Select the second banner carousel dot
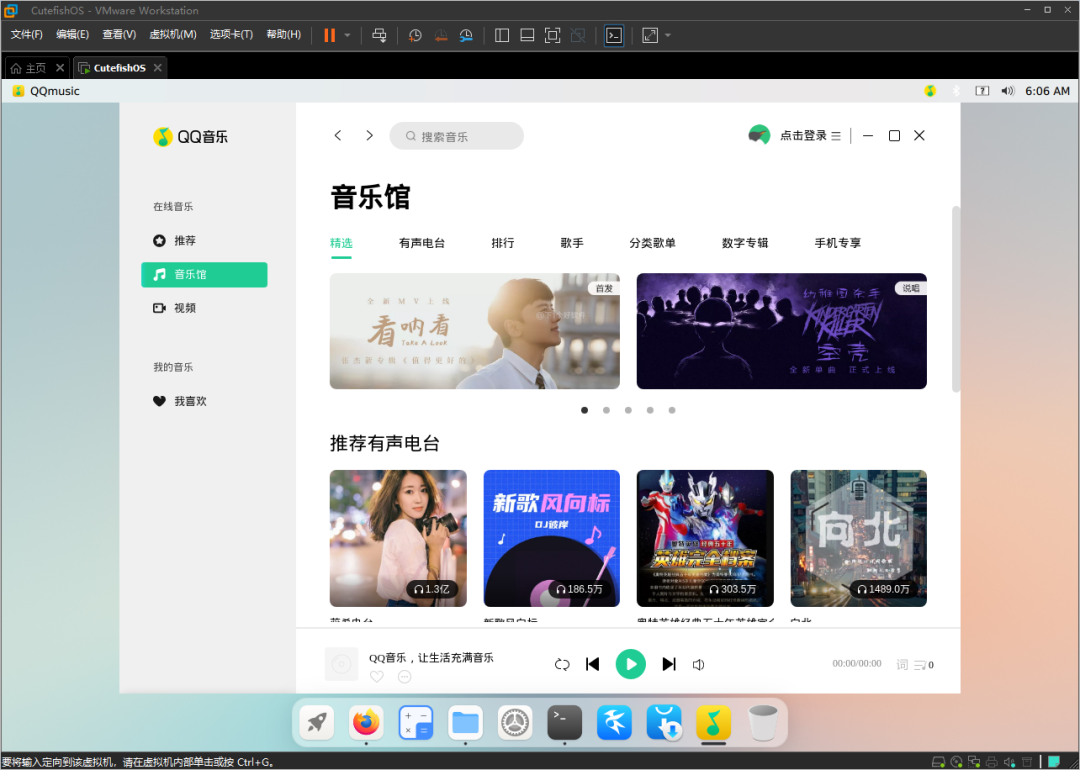 [x=606, y=410]
